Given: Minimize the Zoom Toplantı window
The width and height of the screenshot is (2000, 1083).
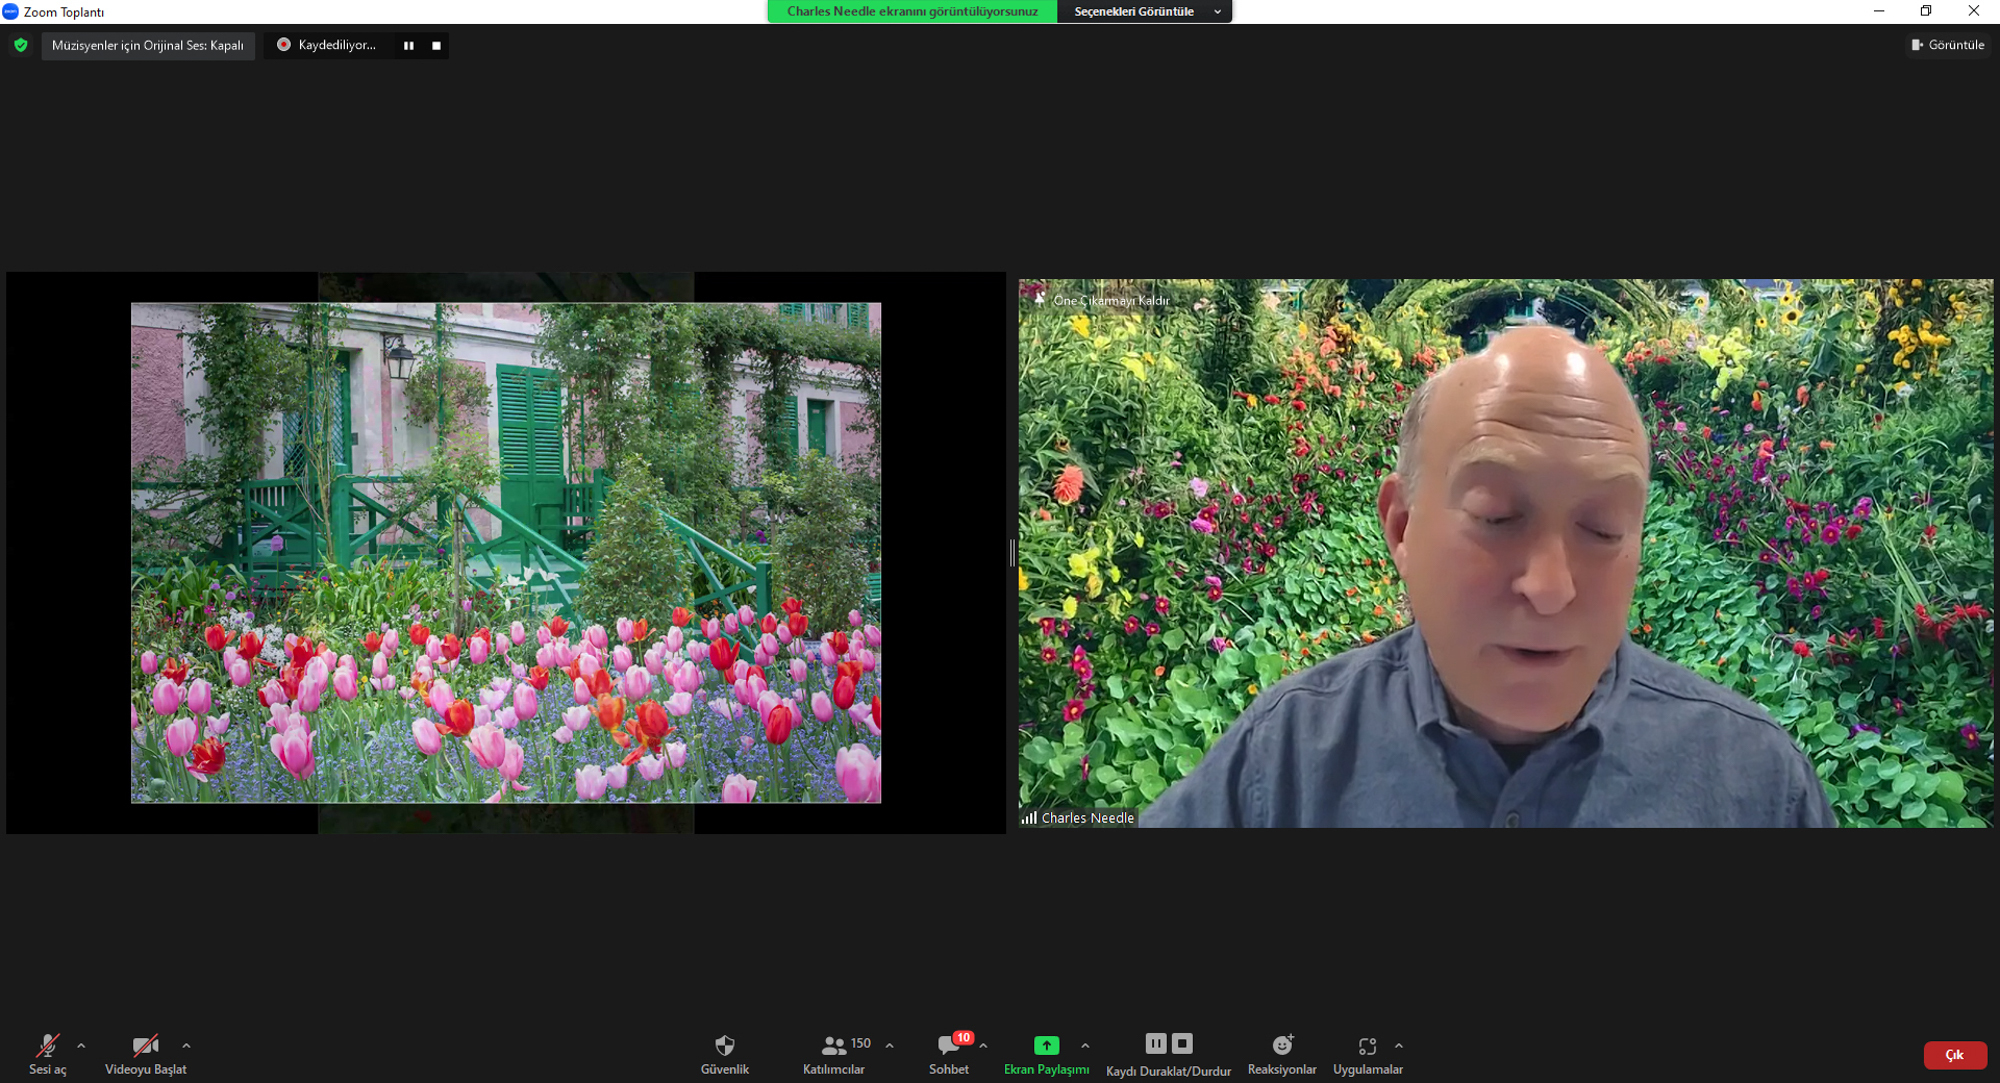Looking at the screenshot, I should (1879, 11).
